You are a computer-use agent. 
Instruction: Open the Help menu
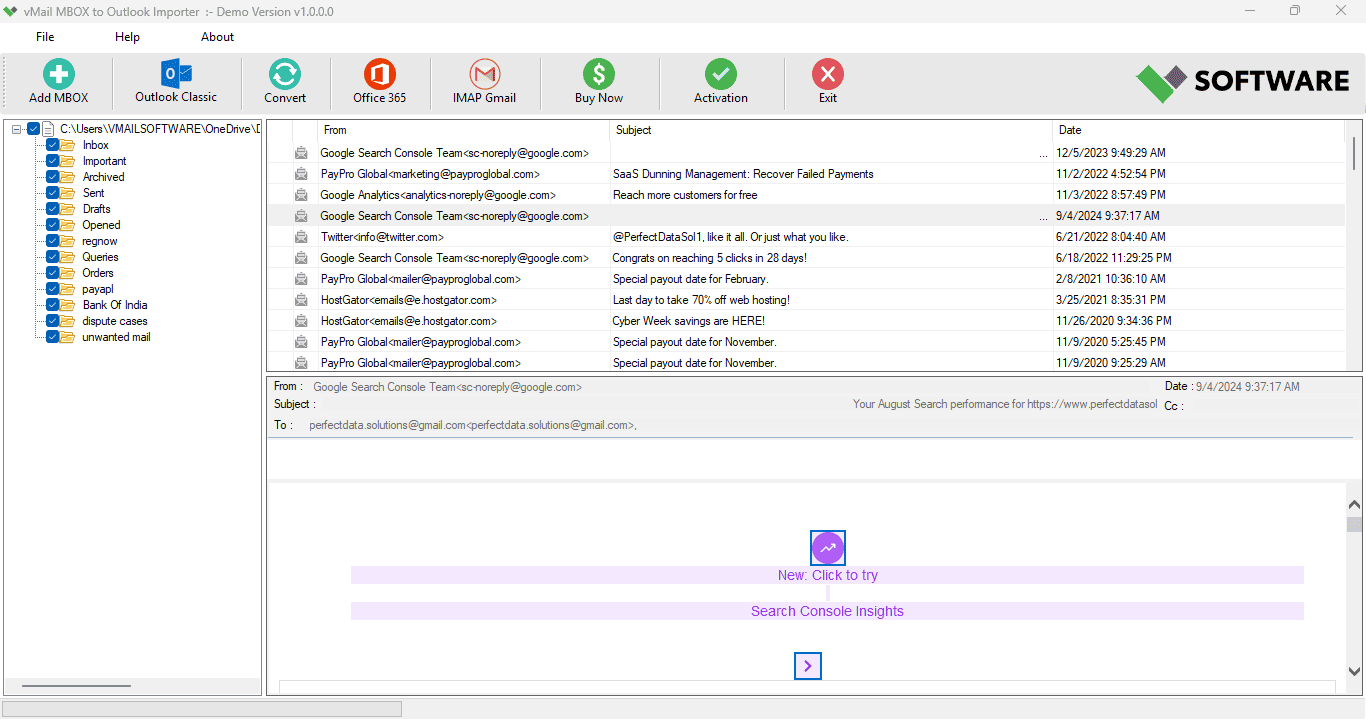click(x=127, y=37)
